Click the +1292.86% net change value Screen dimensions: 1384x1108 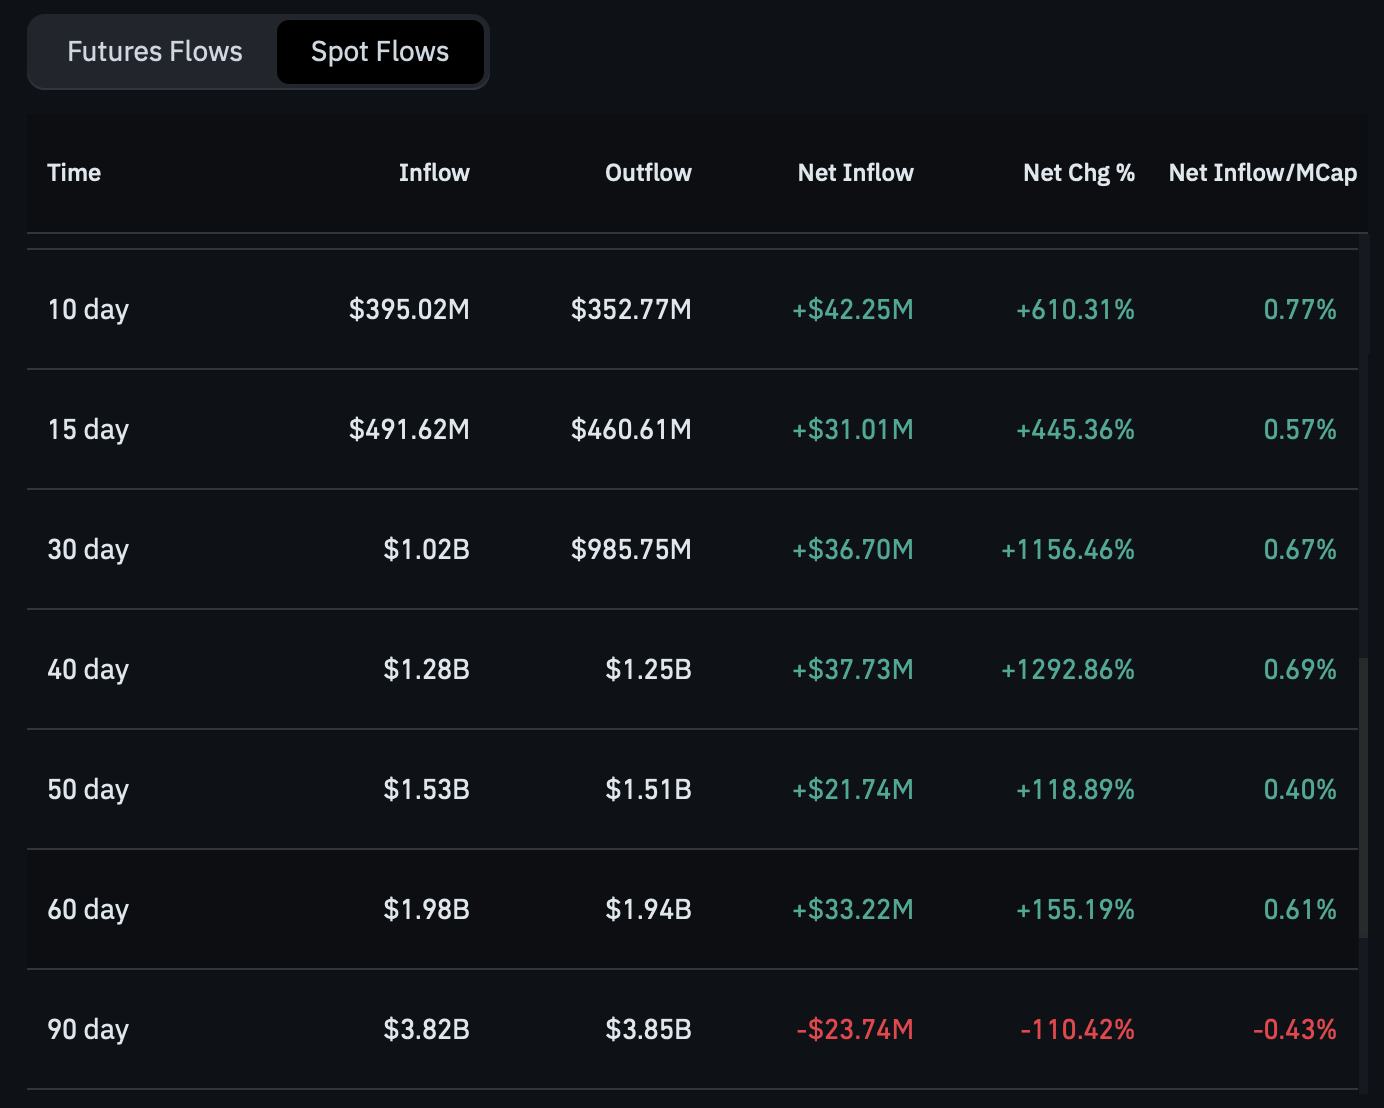1067,670
